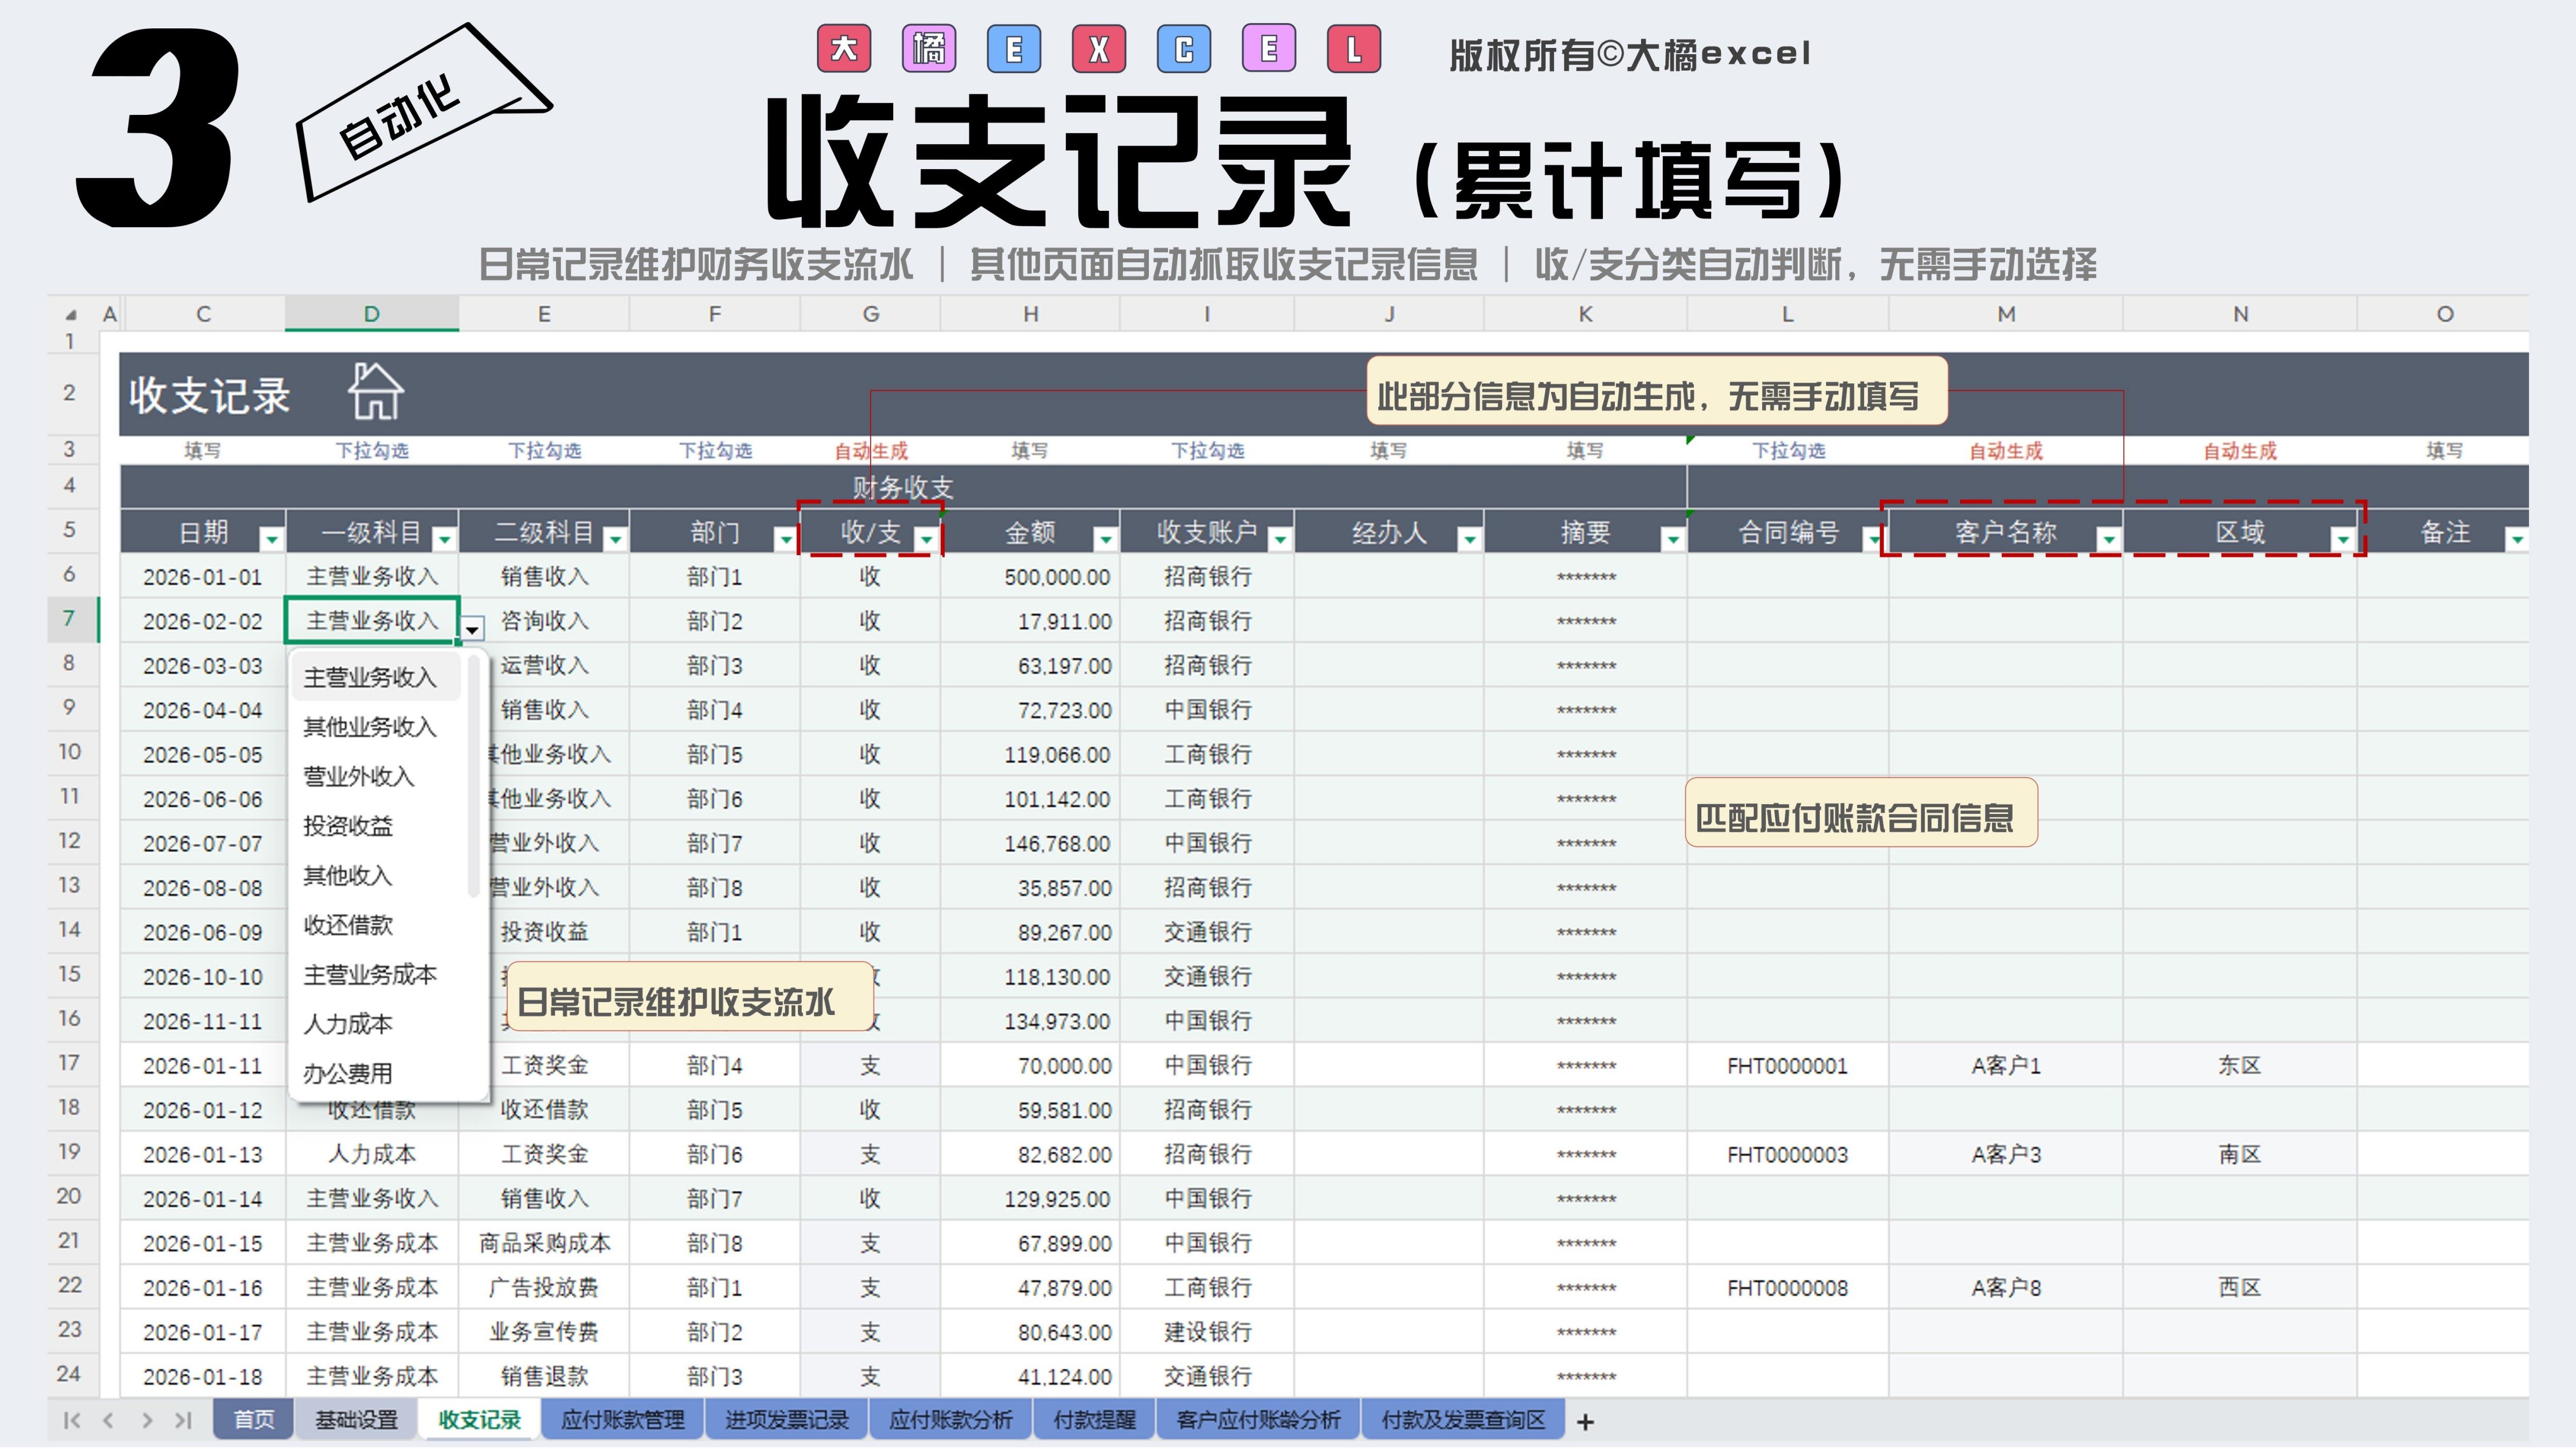
Task: Open the 收/支 column filter arrow
Action: pyautogui.click(x=926, y=540)
